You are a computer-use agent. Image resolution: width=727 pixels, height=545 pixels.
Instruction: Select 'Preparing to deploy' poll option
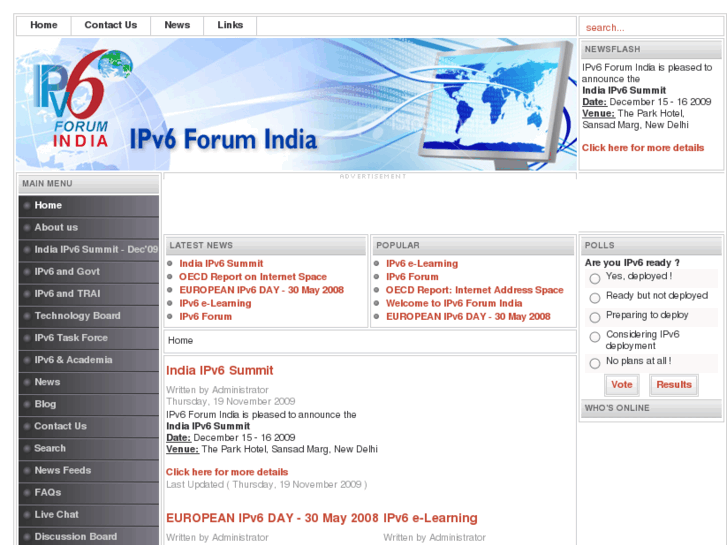[x=595, y=318]
